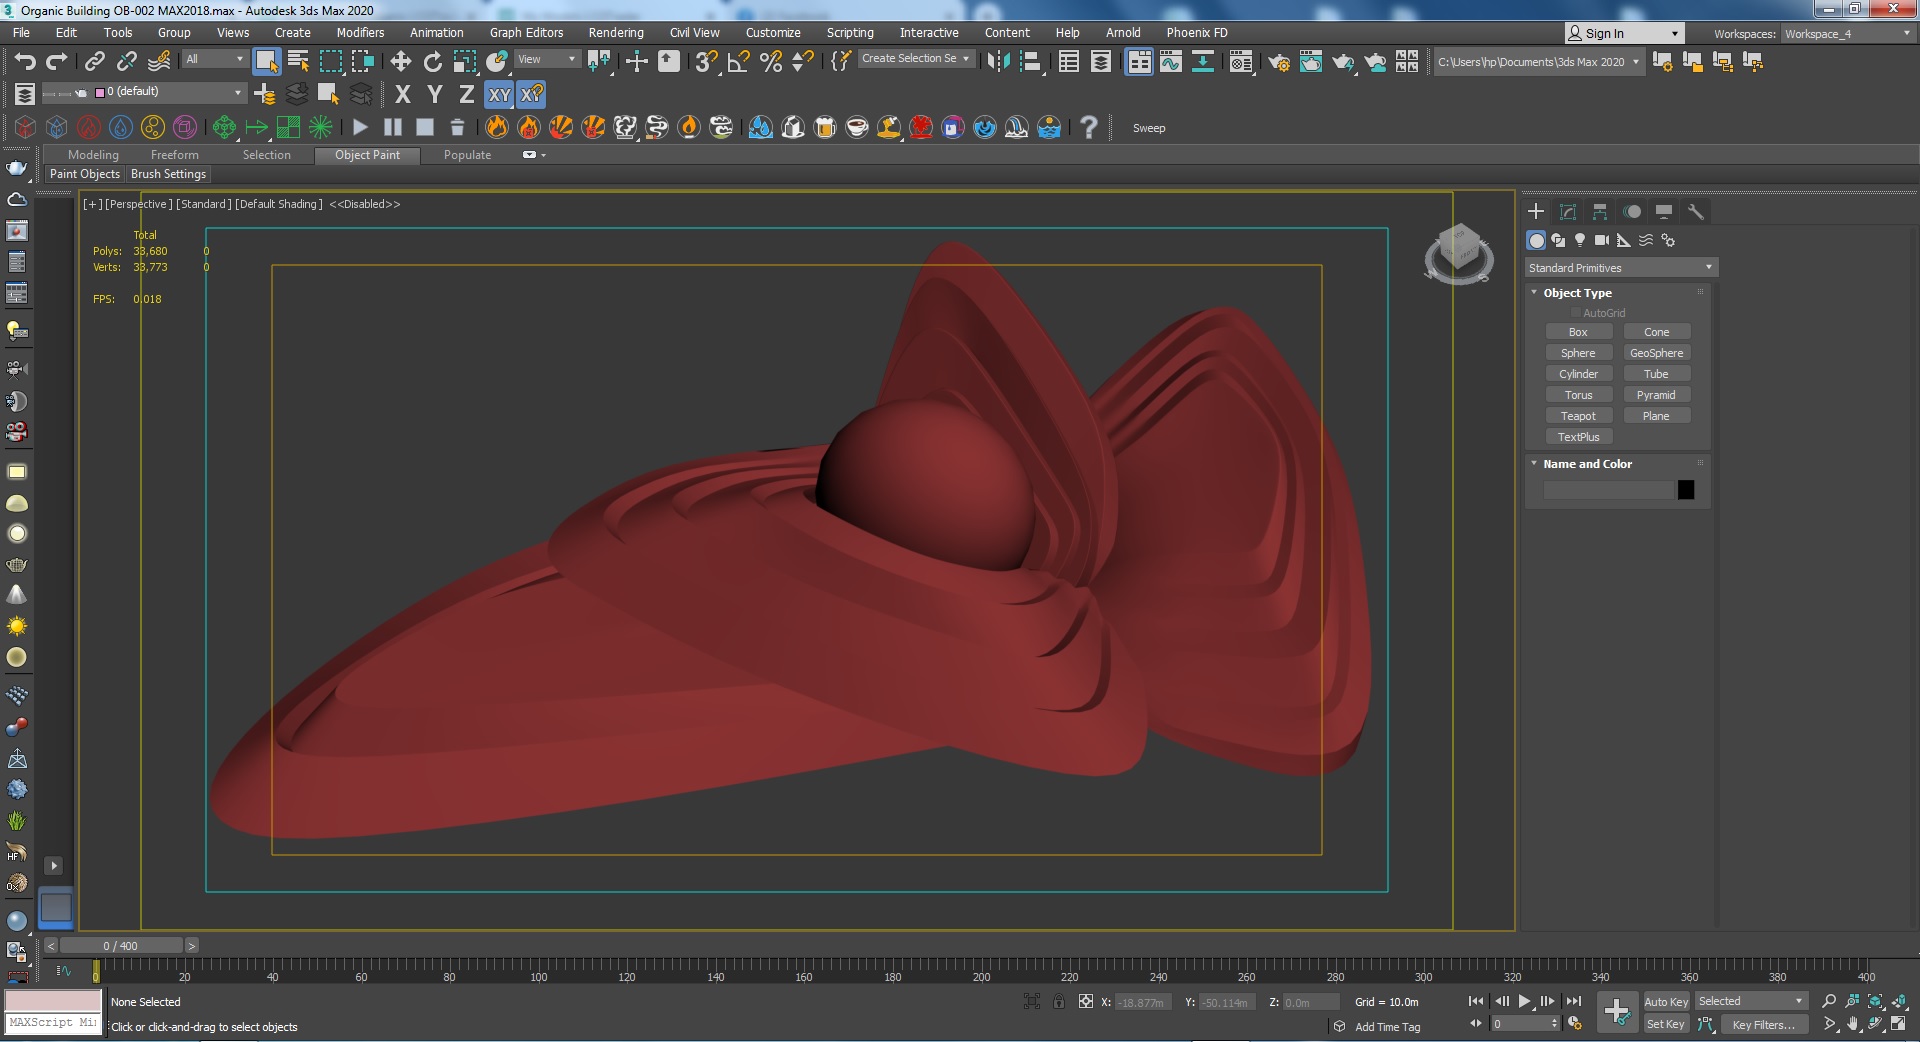Enable the AutoGrid checkbox
Screen dimensions: 1920x1042
1576,313
